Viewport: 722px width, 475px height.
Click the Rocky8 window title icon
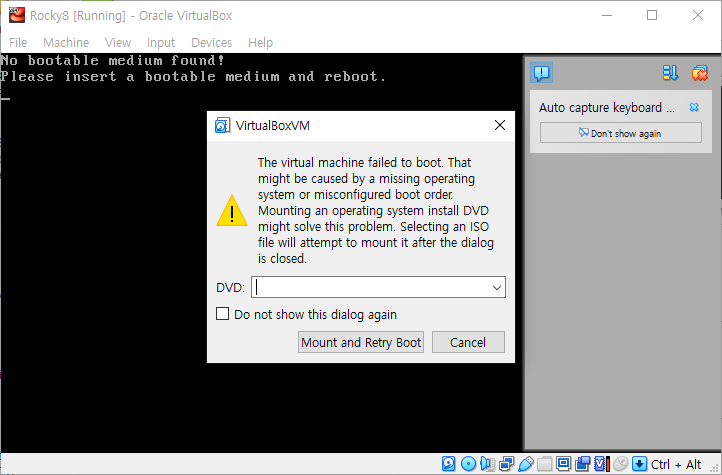coord(17,15)
